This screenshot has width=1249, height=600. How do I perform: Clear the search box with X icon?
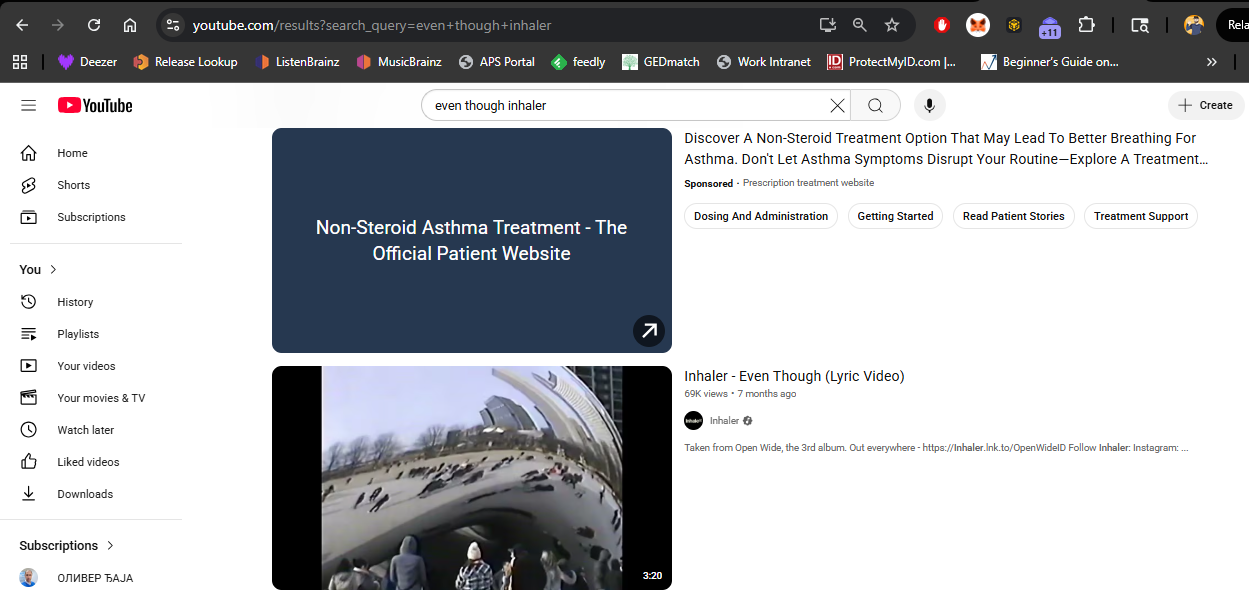point(837,105)
